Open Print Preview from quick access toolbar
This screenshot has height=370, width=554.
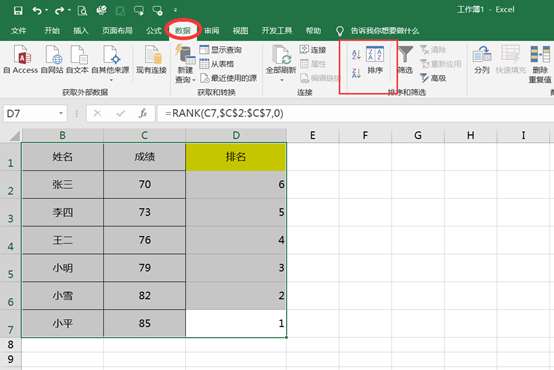click(x=82, y=11)
